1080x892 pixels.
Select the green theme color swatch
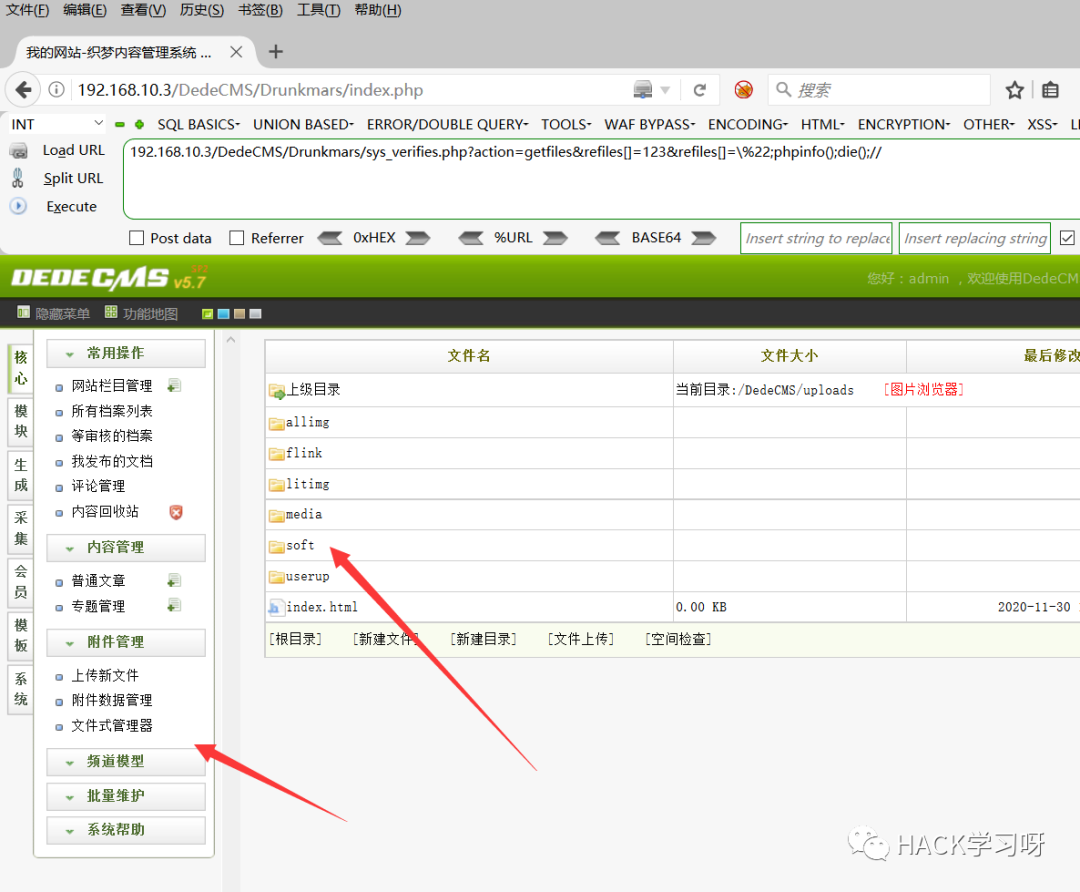pos(207,314)
